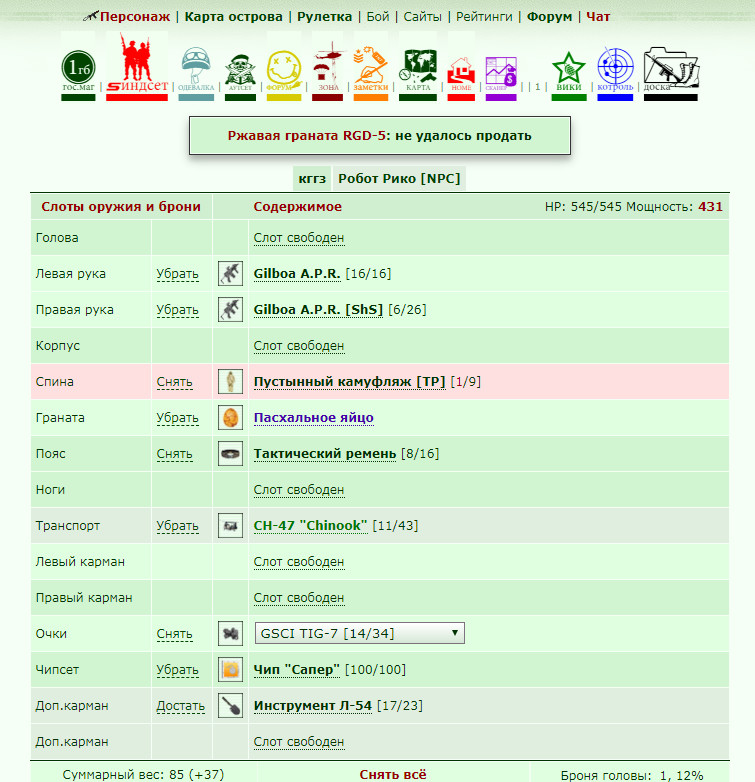Click Снять for the Спина slot
This screenshot has width=755, height=782.
(x=175, y=382)
